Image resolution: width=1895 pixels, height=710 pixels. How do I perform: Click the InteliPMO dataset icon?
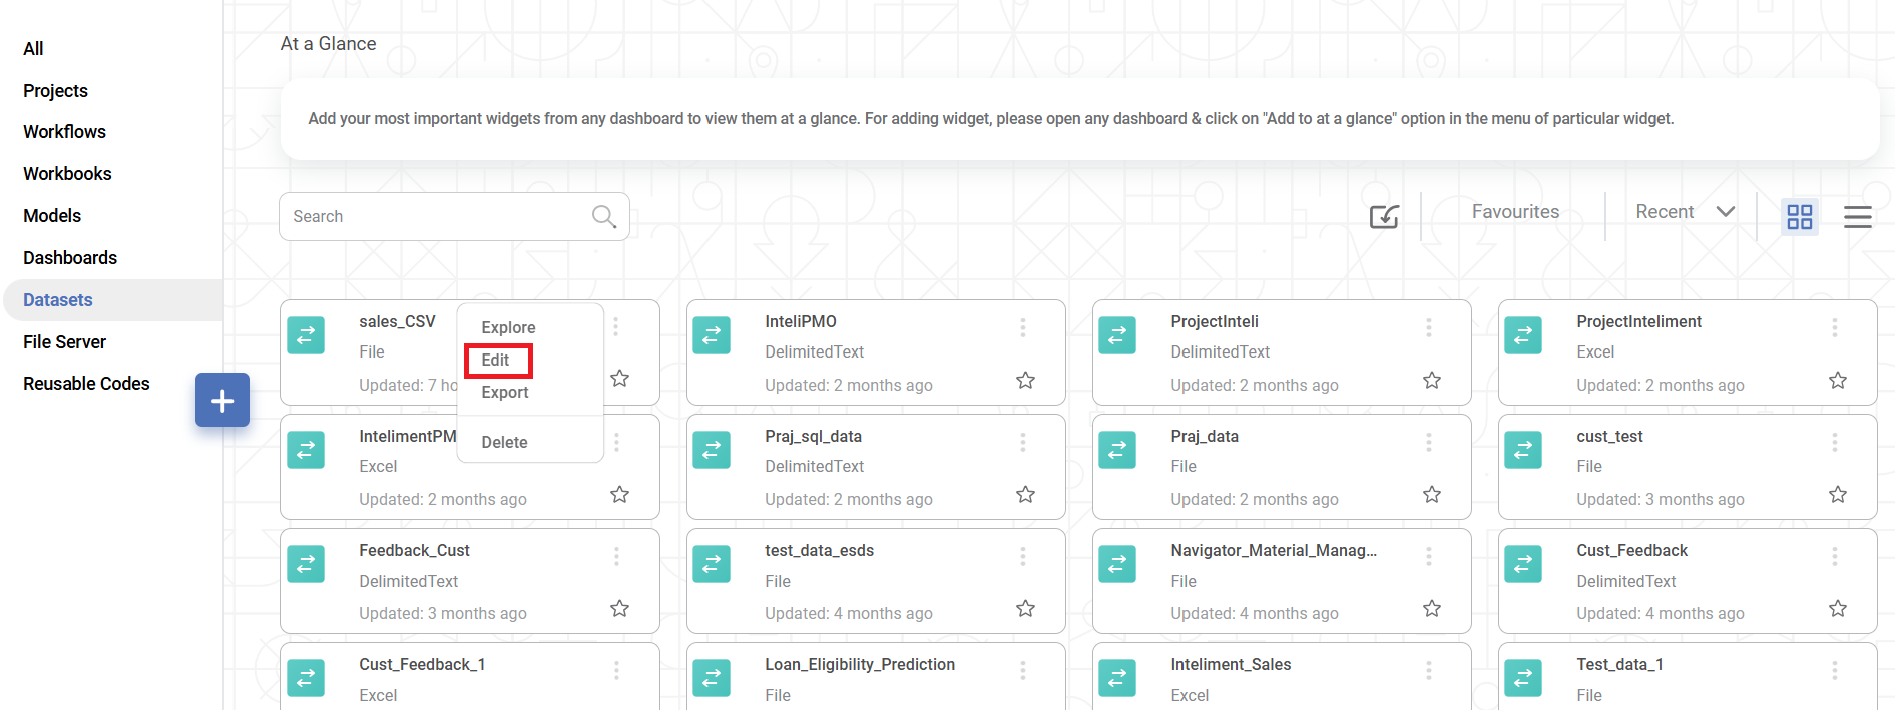pyautogui.click(x=711, y=335)
